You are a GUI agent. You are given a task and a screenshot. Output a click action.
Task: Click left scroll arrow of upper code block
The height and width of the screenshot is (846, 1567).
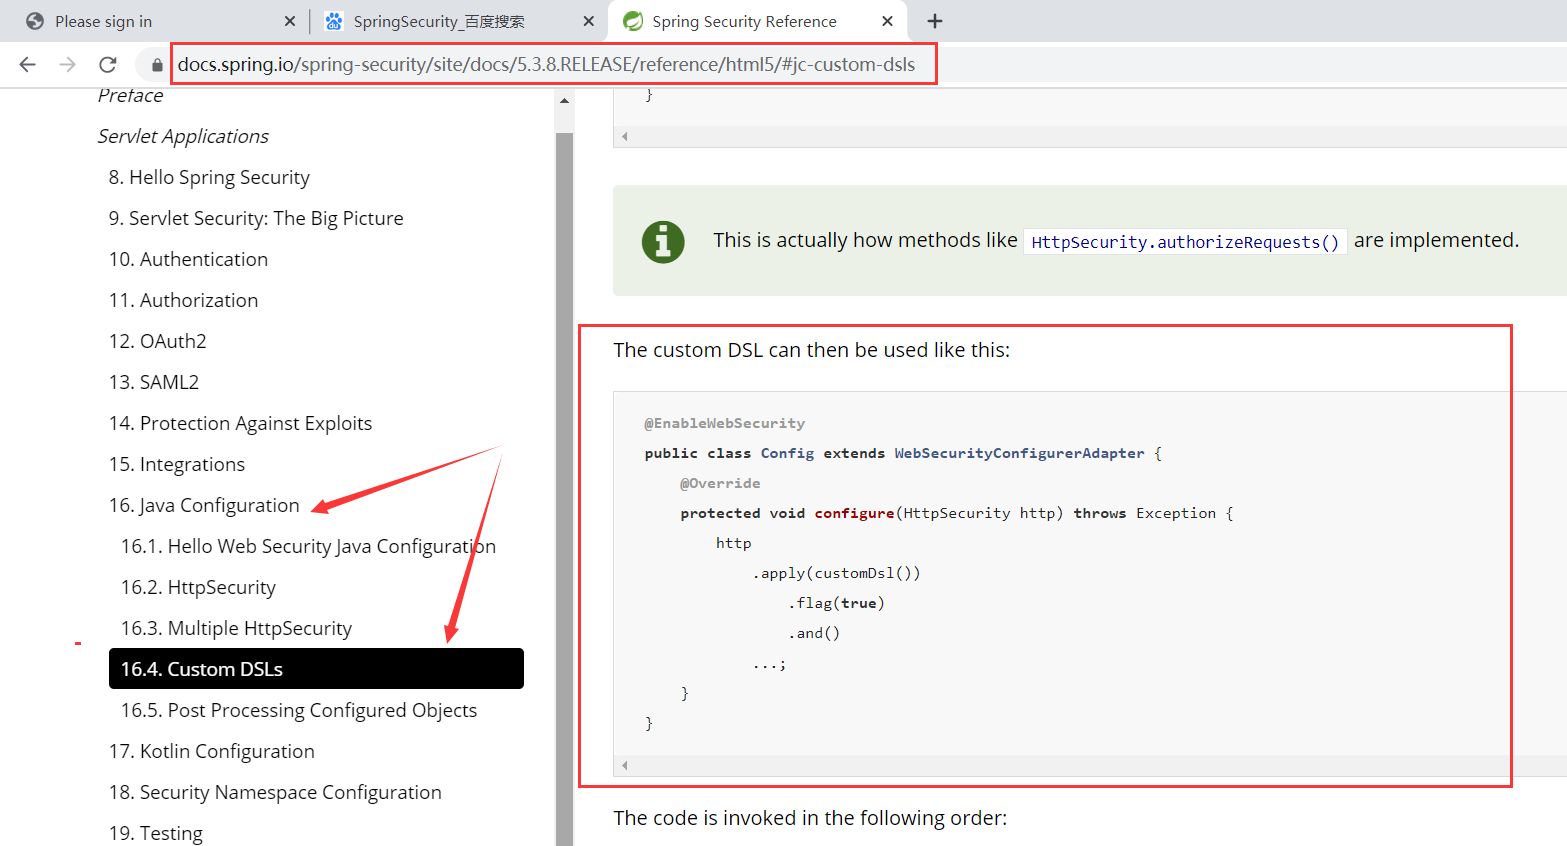coord(625,136)
